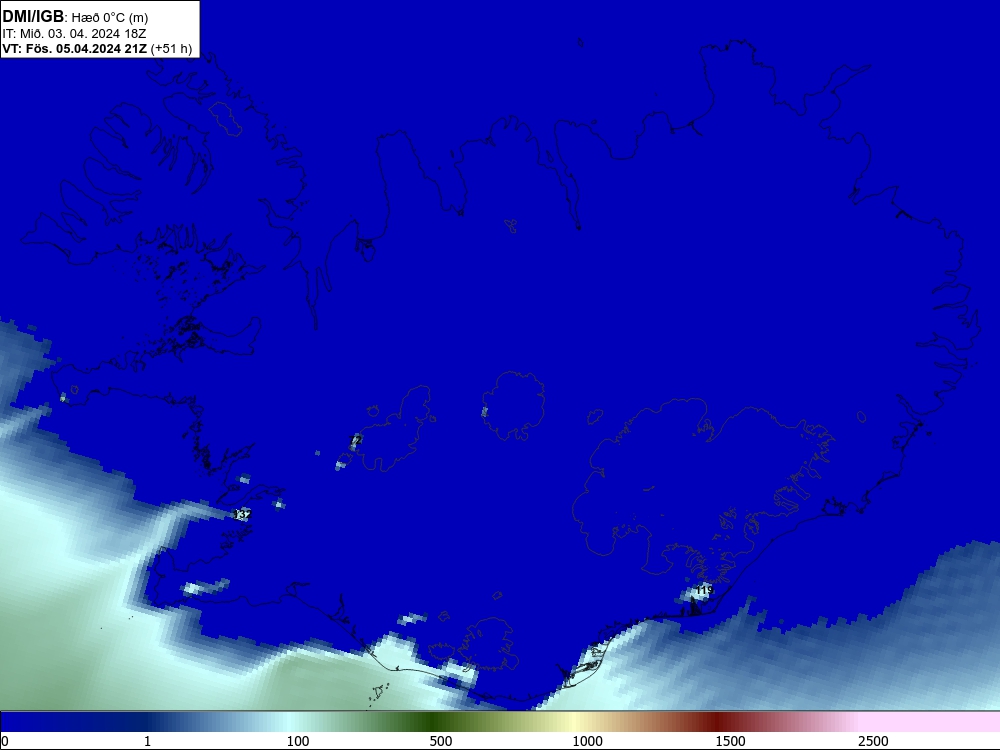Click the 0 tick on the color scale
Screen dimensions: 1000x750
tap(5, 741)
